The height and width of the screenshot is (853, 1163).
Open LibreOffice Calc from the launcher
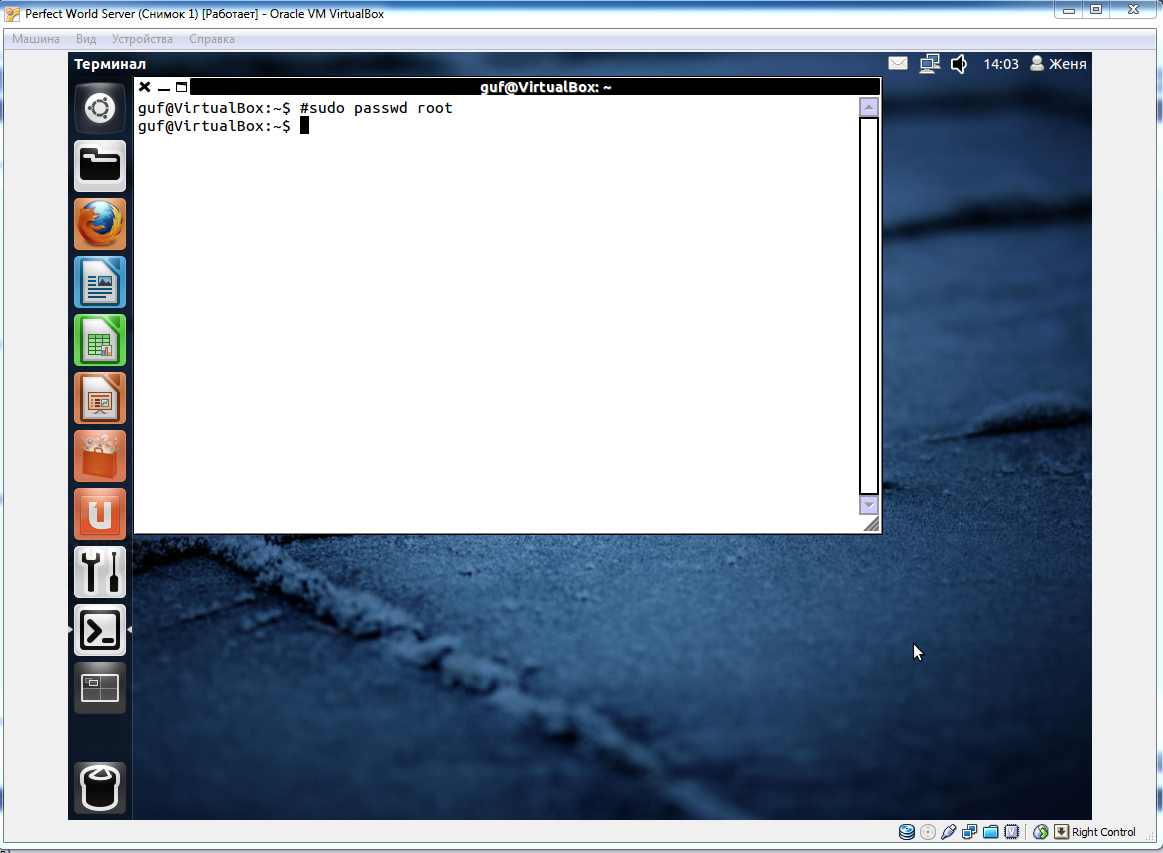click(100, 340)
